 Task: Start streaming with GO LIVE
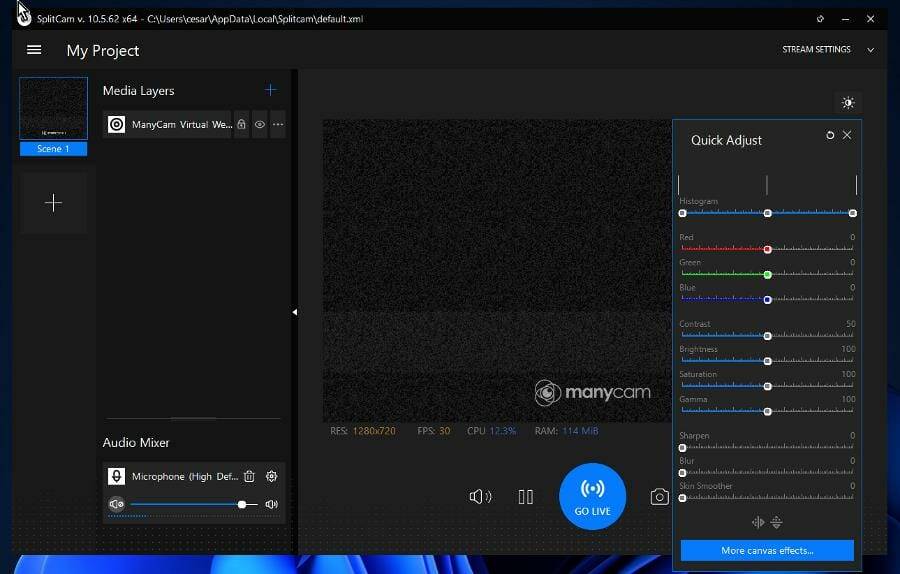coord(592,496)
